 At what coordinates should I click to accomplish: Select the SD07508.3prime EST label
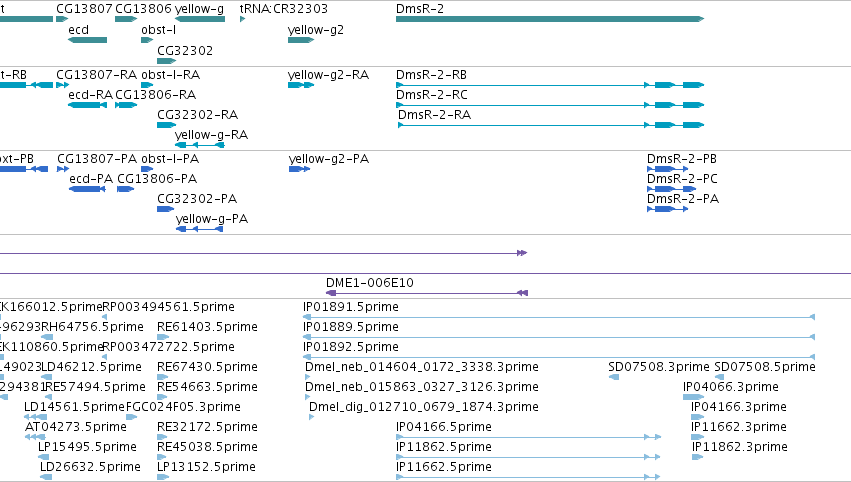(x=658, y=367)
